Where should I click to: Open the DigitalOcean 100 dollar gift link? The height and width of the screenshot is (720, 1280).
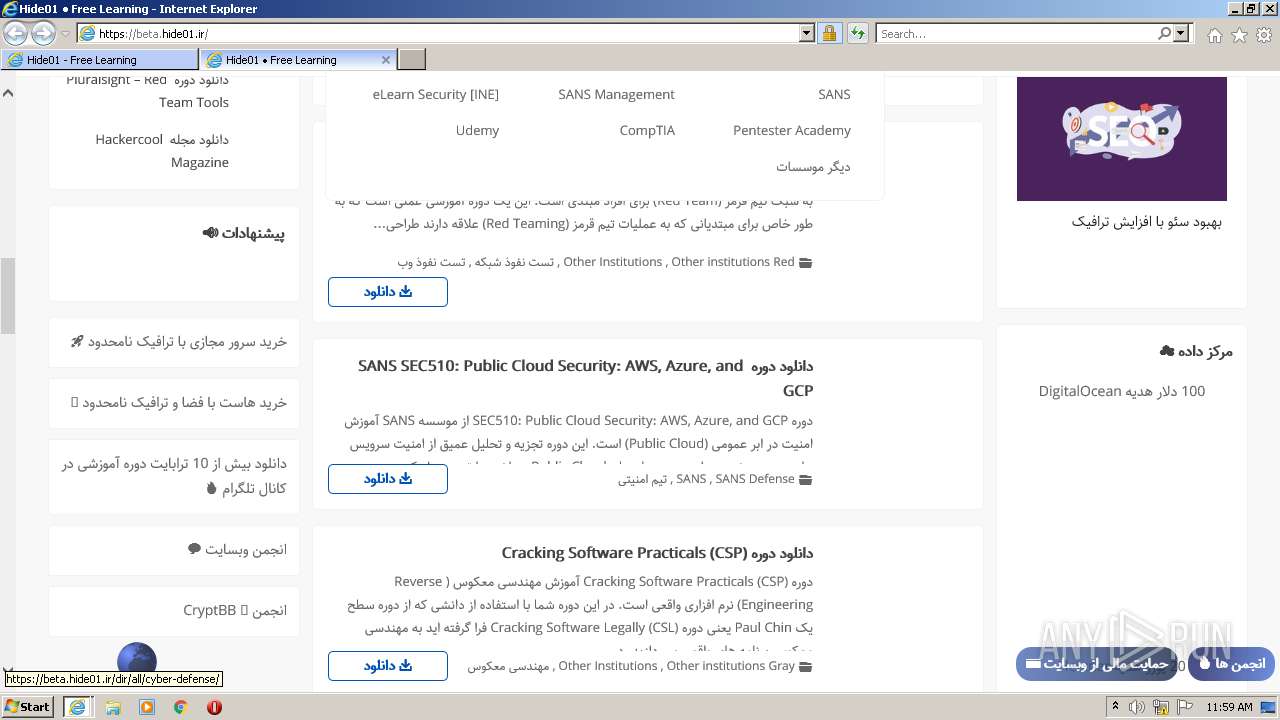(x=1122, y=391)
